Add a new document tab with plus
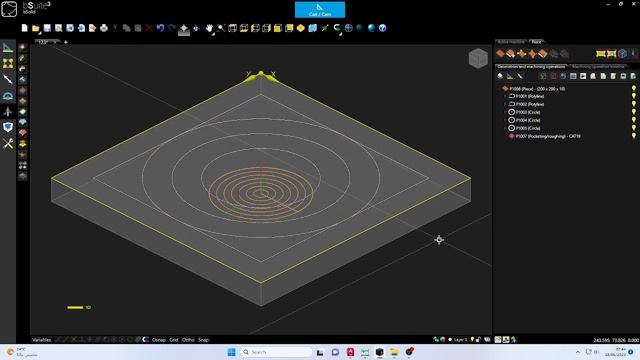Image resolution: width=640 pixels, height=360 pixels. 66,42
